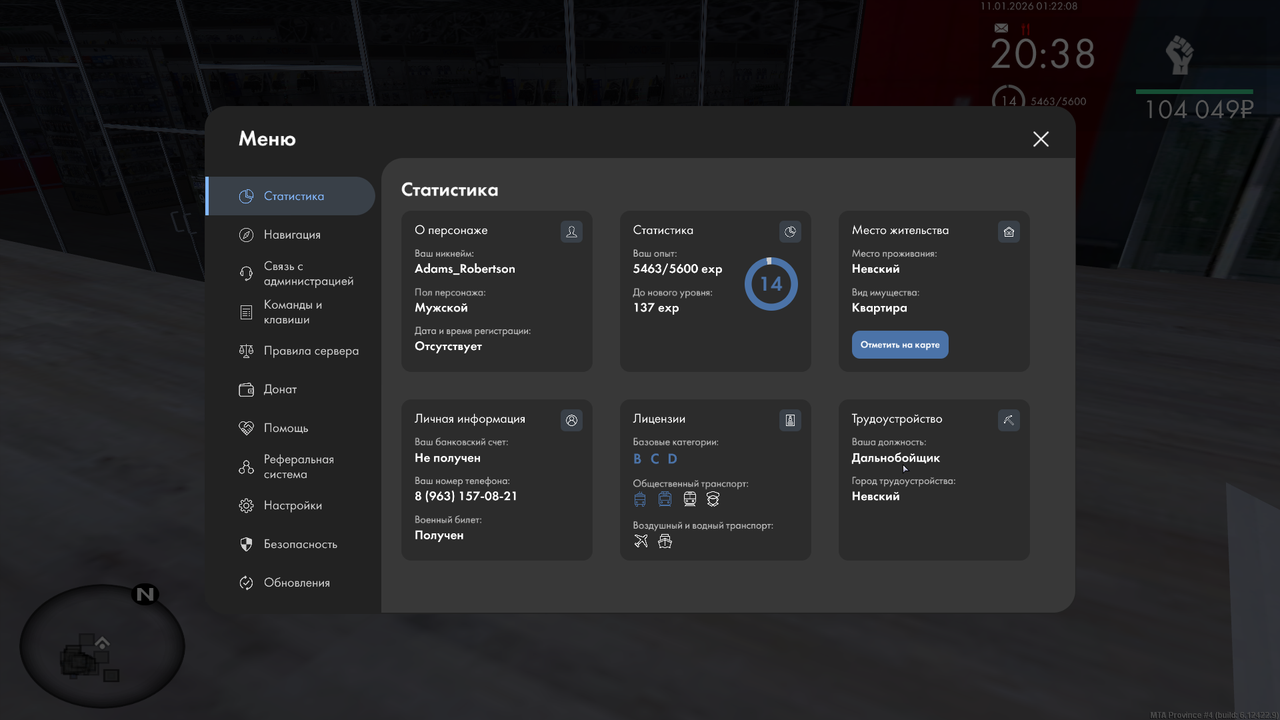Click the job title Дальнобойщик
Viewport: 1280px width, 720px height.
[896, 458]
